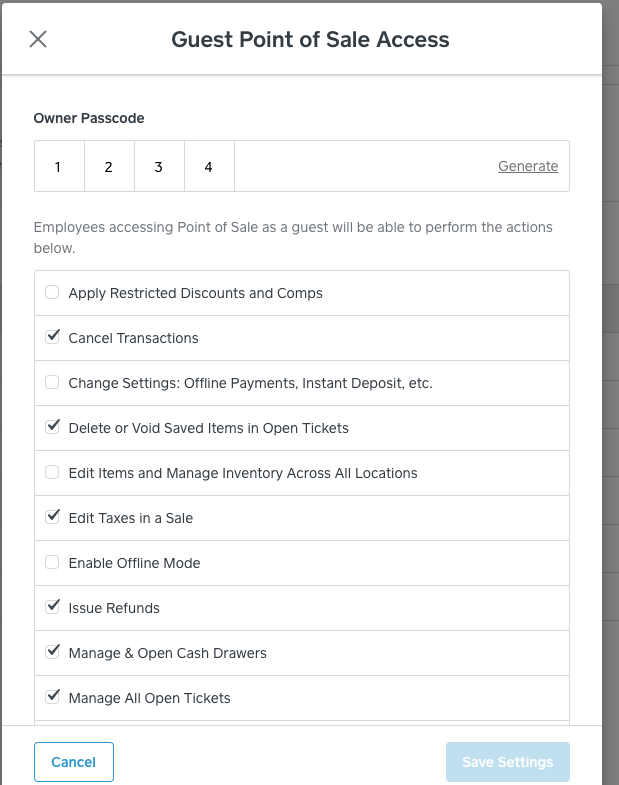Select the third passcode digit box
Image resolution: width=619 pixels, height=785 pixels.
[159, 166]
